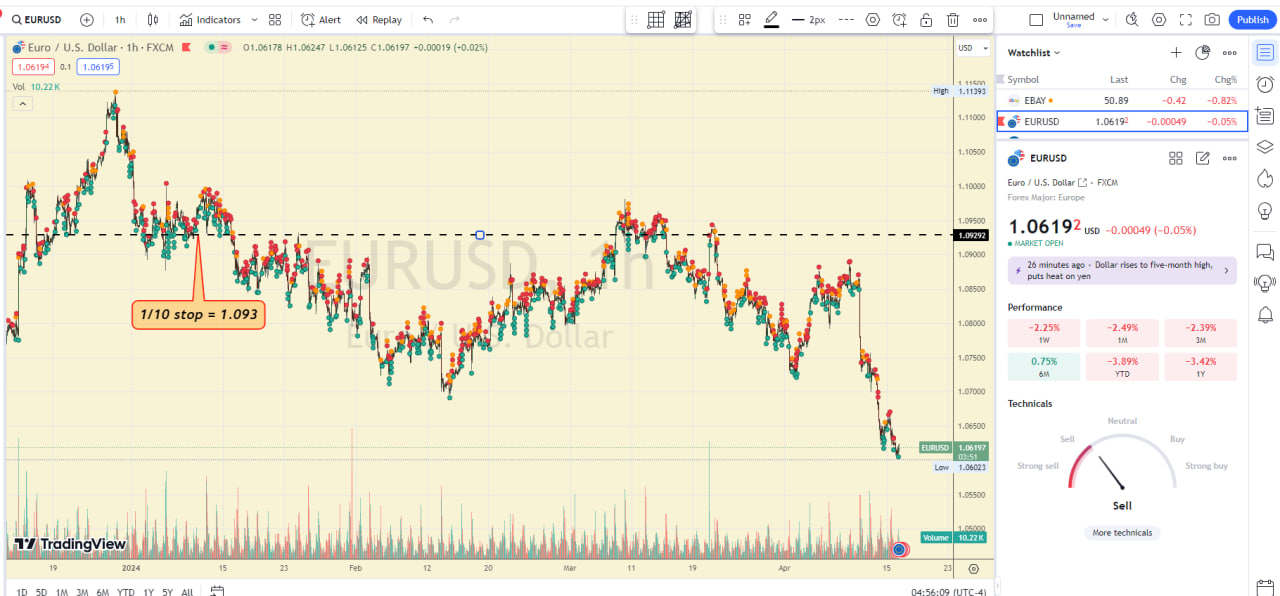Open Chats speech bubble icon in sidebar

1265,252
